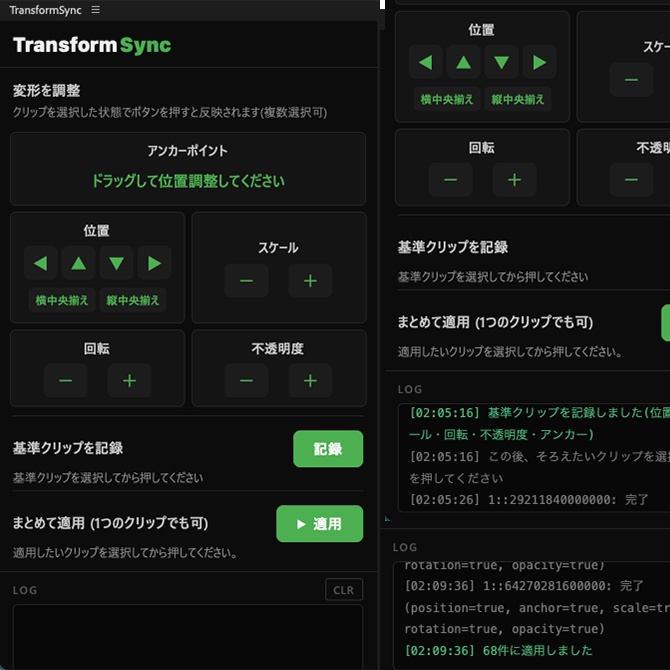Clear the log with the CLR button
The image size is (670, 670).
(344, 590)
